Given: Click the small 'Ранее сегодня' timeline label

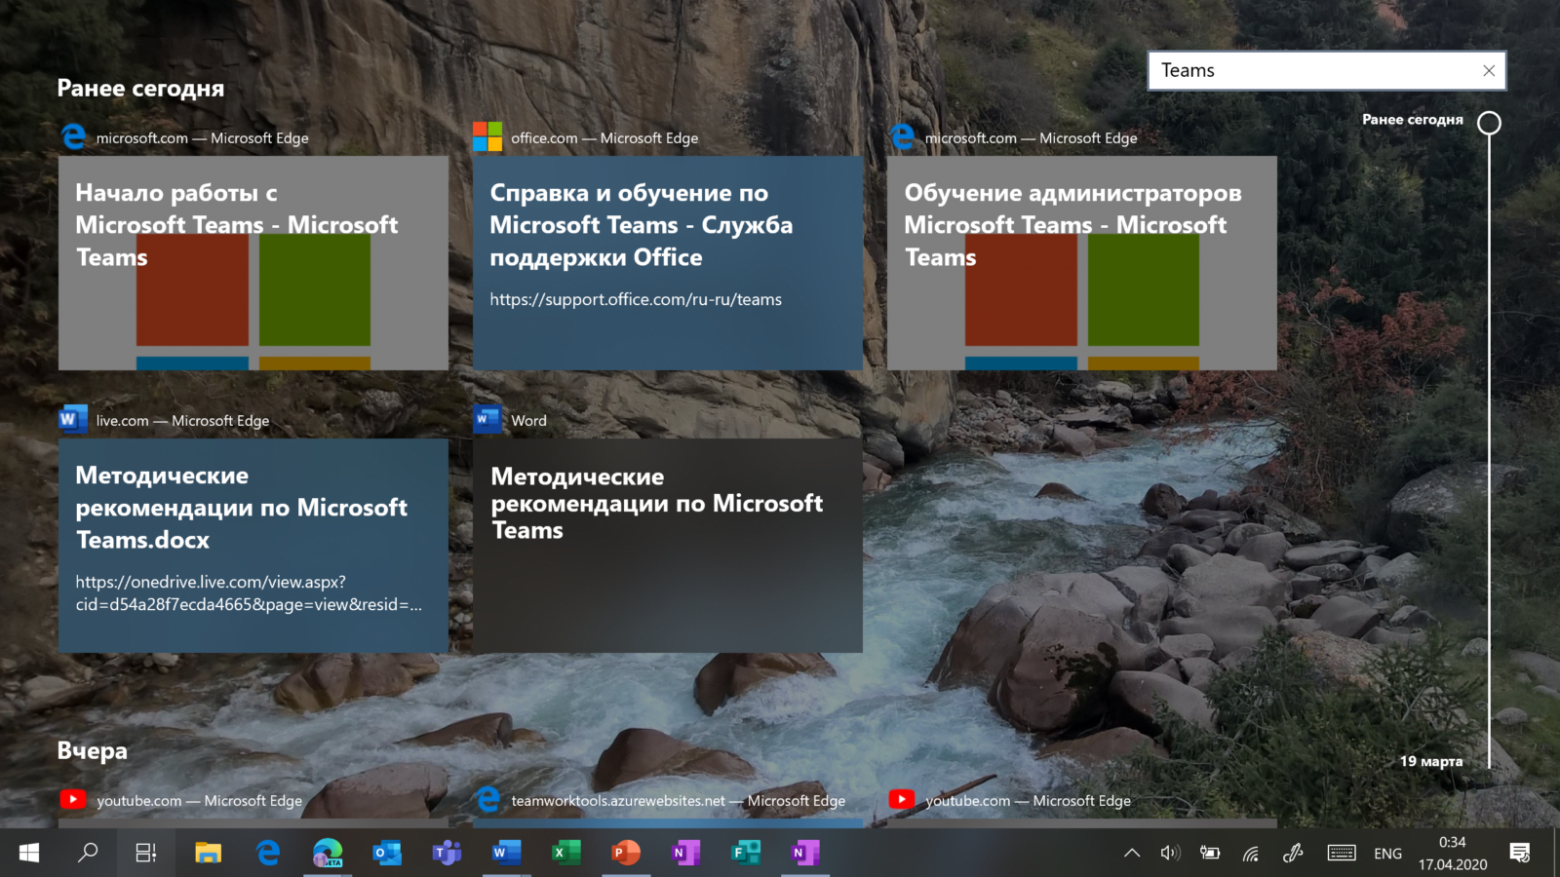Looking at the screenshot, I should point(1412,119).
